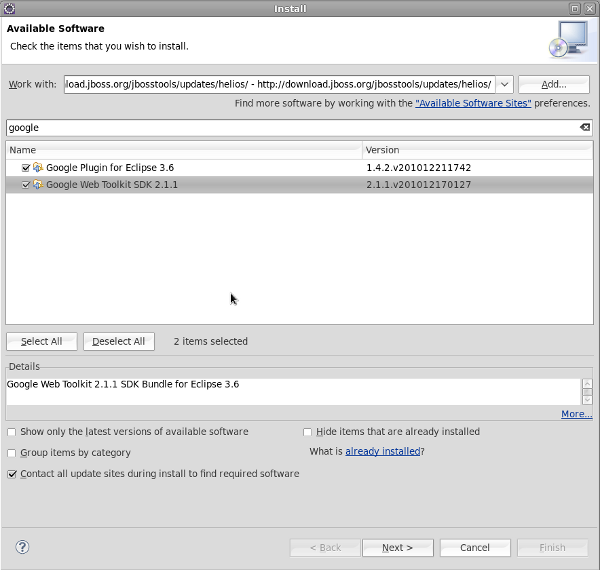Viewport: 600px width, 570px height.
Task: Select the Google Web Toolkit SDK 2.1.1 row
Action: (299, 184)
